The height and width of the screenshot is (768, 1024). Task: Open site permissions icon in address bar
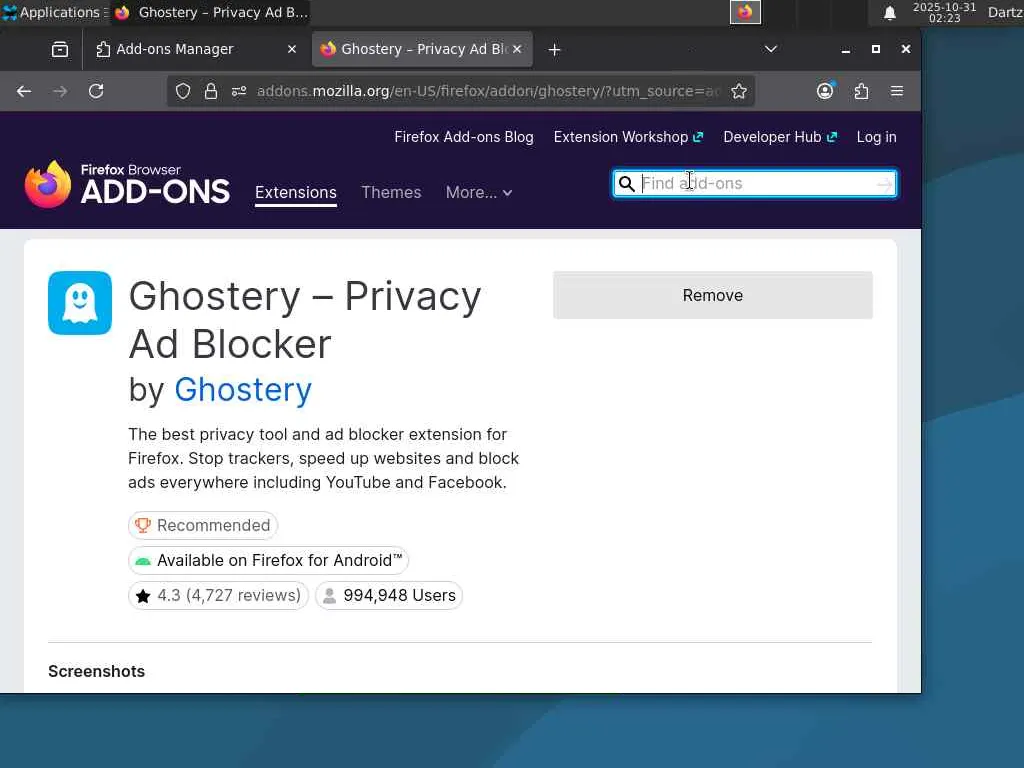[x=239, y=91]
